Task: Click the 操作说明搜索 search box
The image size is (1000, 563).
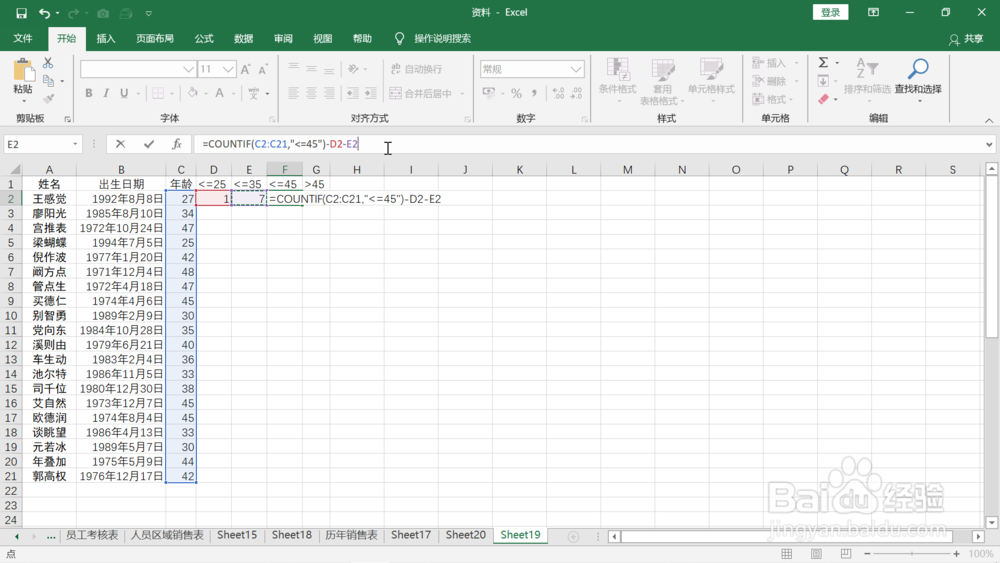Action: coord(442,38)
